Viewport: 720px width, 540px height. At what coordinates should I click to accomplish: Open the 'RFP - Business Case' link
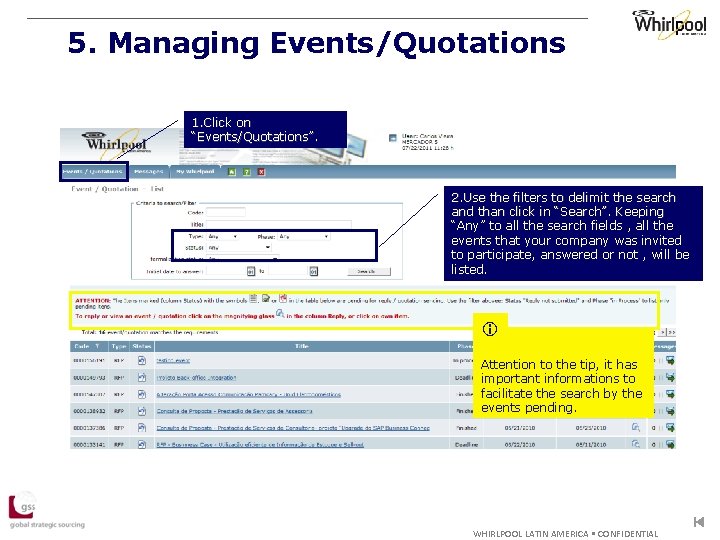260,444
